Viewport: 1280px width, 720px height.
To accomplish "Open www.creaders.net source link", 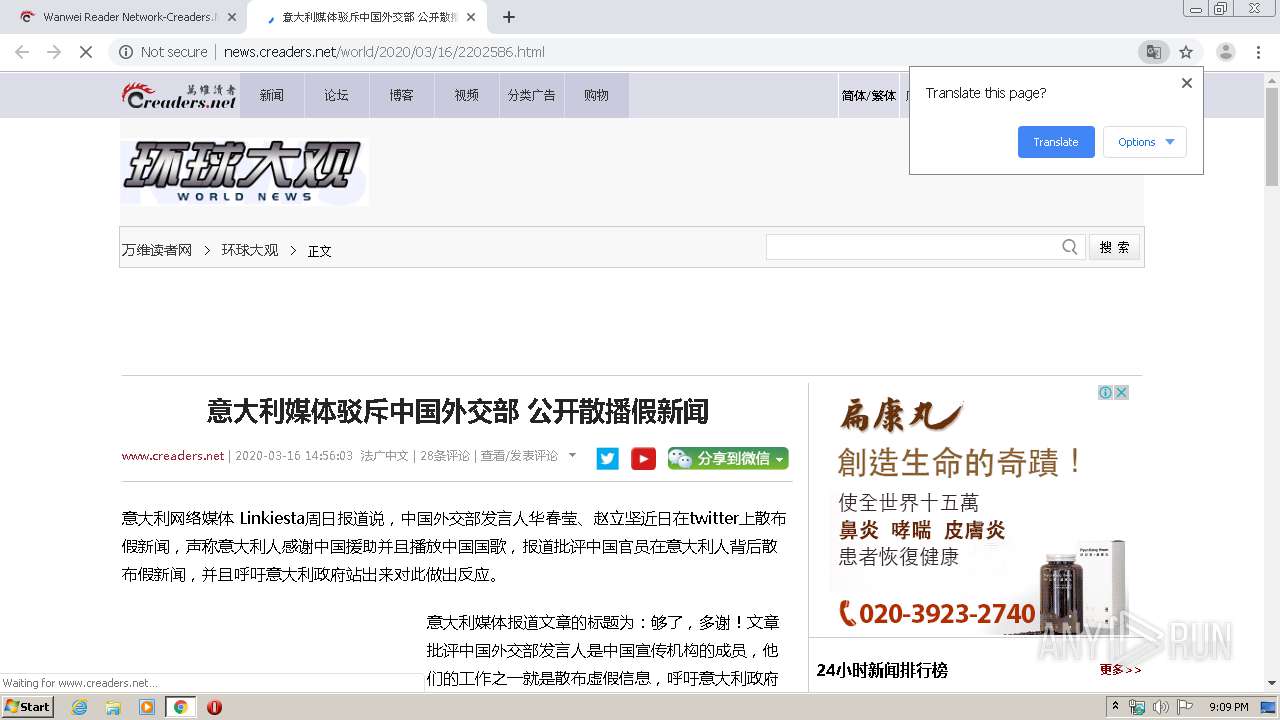I will pyautogui.click(x=173, y=456).
